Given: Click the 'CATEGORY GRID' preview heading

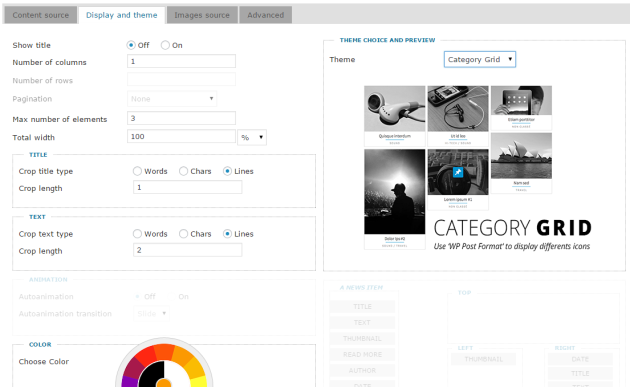Looking at the screenshot, I should click(x=513, y=228).
